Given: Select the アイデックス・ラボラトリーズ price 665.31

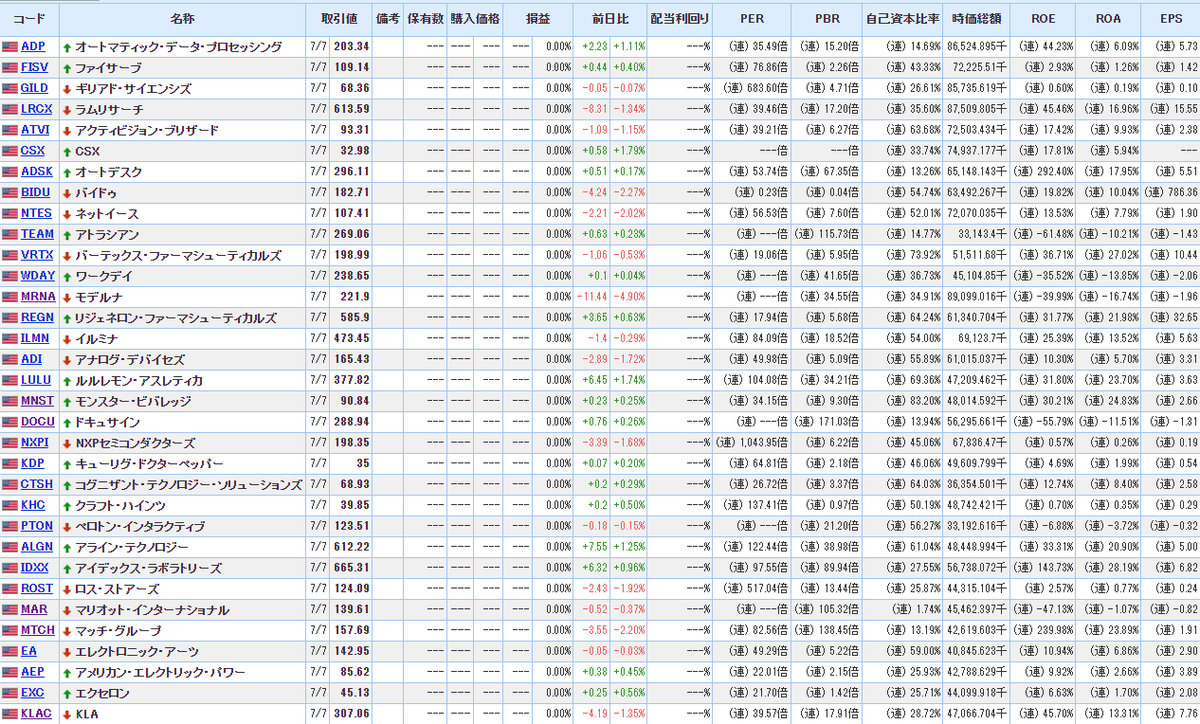Looking at the screenshot, I should pos(351,568).
